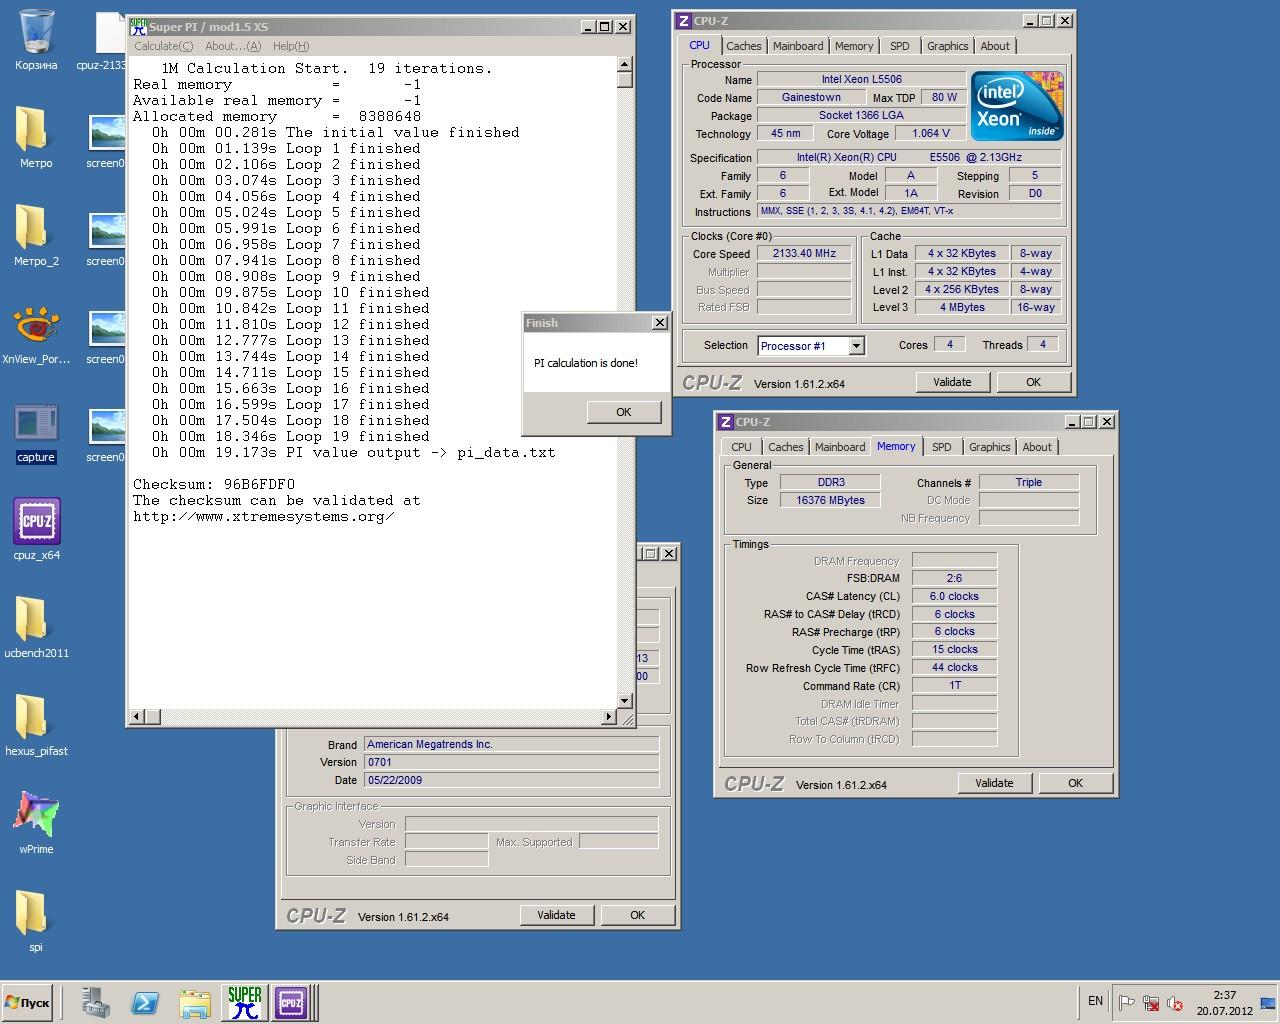Screen dimensions: 1280x1024
Task: Click the Пуск start button
Action: 28,1002
